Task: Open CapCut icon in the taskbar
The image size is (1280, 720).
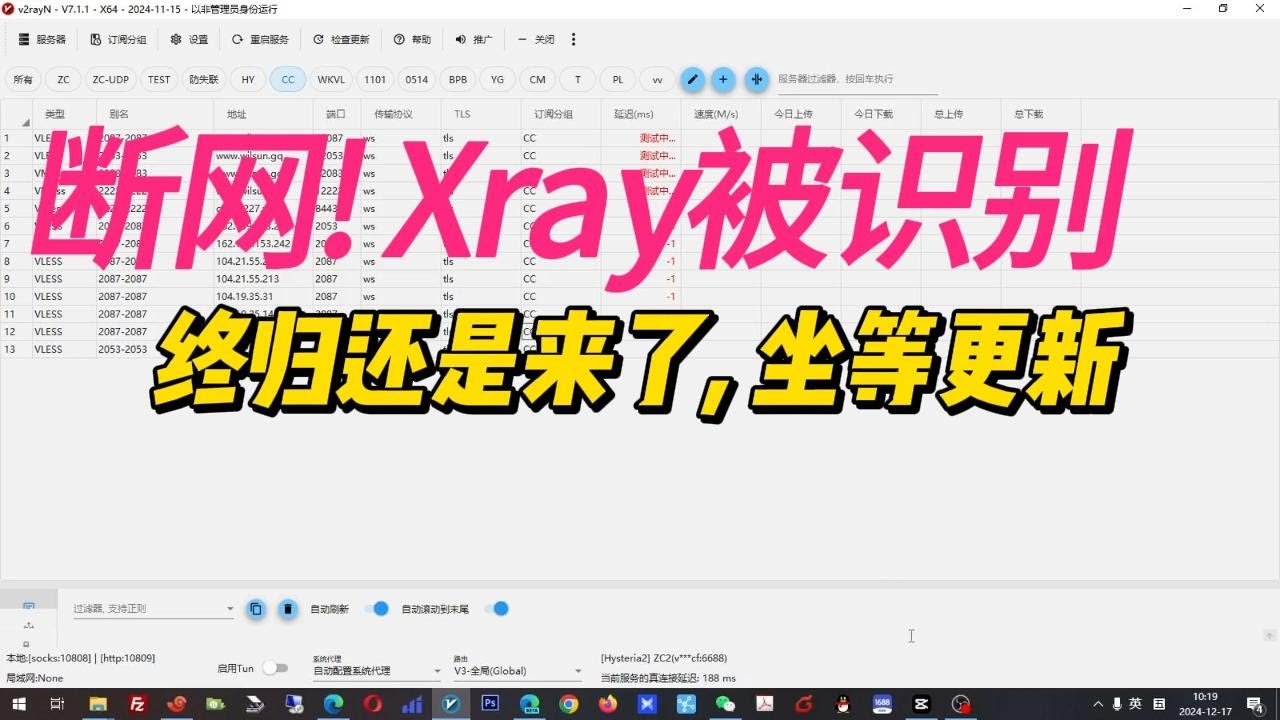Action: click(921, 704)
